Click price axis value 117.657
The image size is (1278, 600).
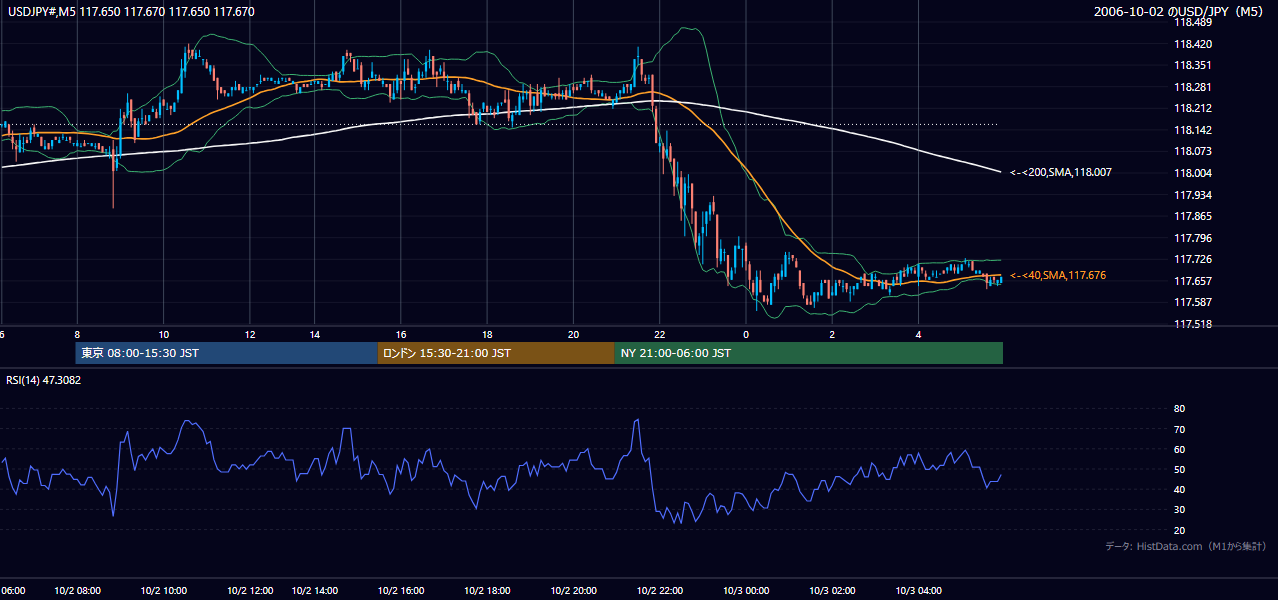[x=1192, y=281]
